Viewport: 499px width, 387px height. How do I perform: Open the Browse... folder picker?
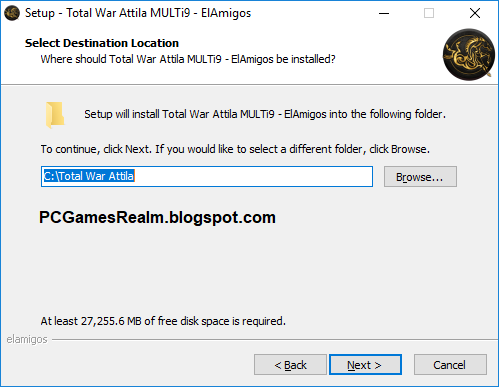coord(420,177)
